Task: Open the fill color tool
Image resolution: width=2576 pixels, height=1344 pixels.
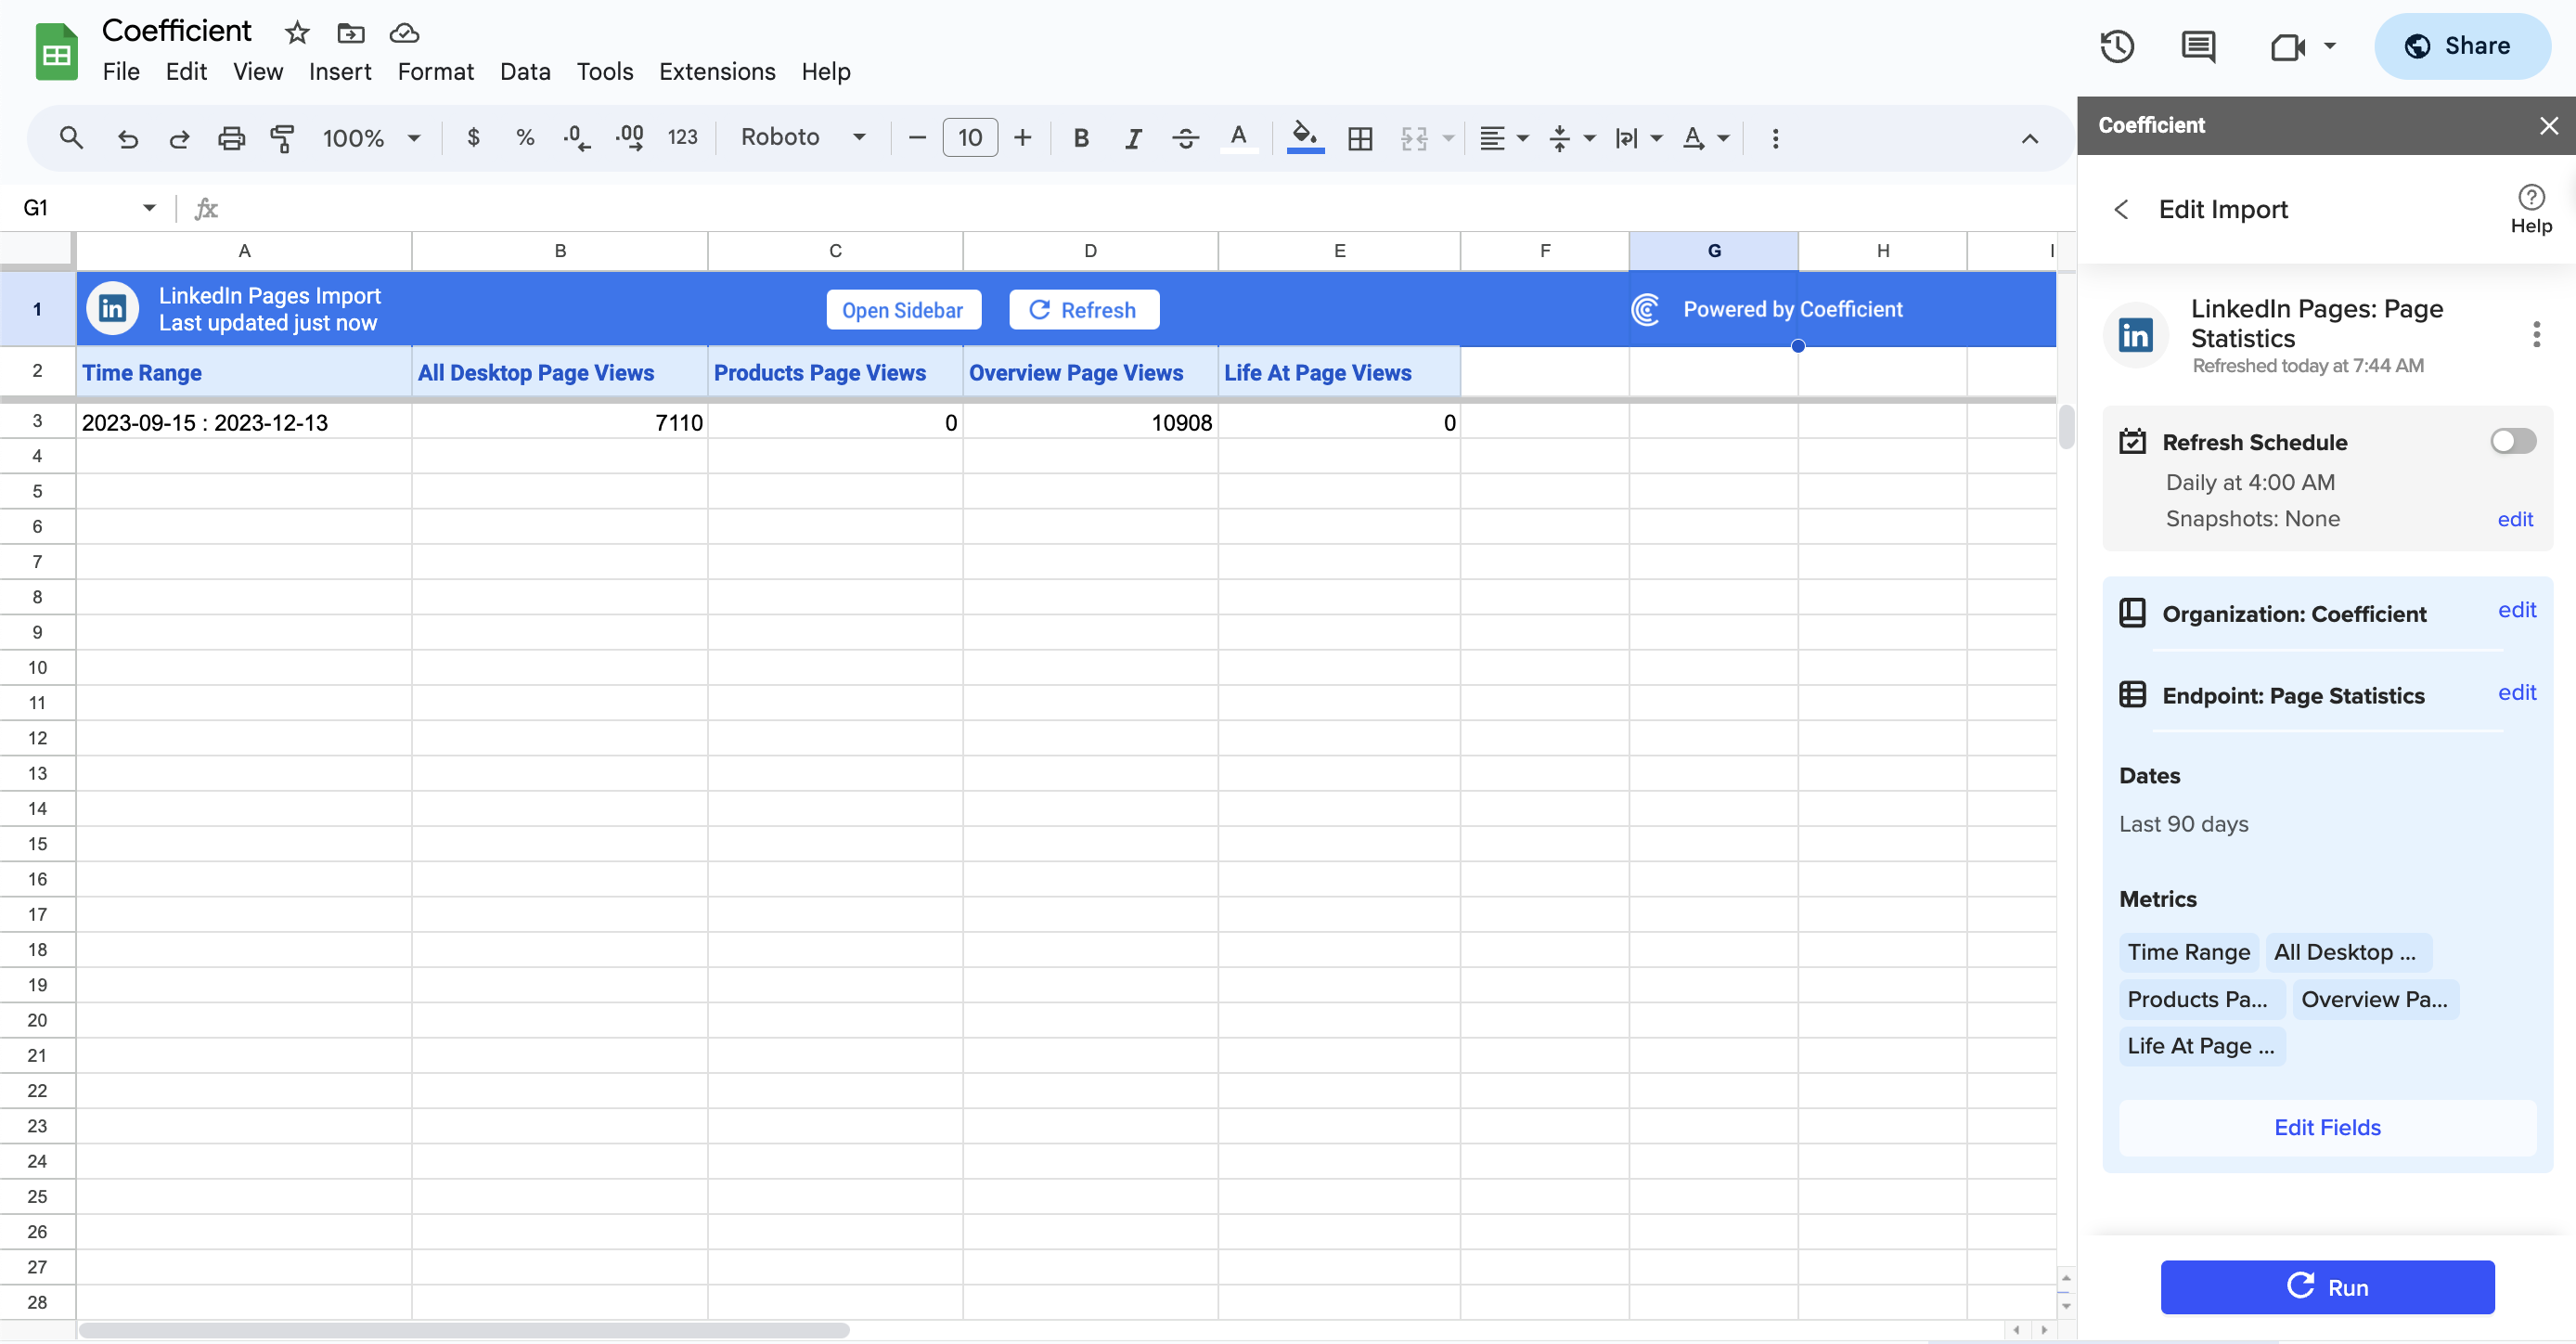Action: pos(1304,138)
